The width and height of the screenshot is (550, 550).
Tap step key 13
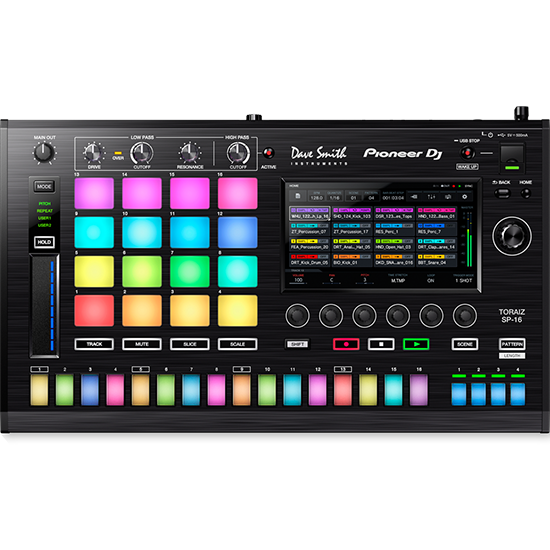coord(343,390)
